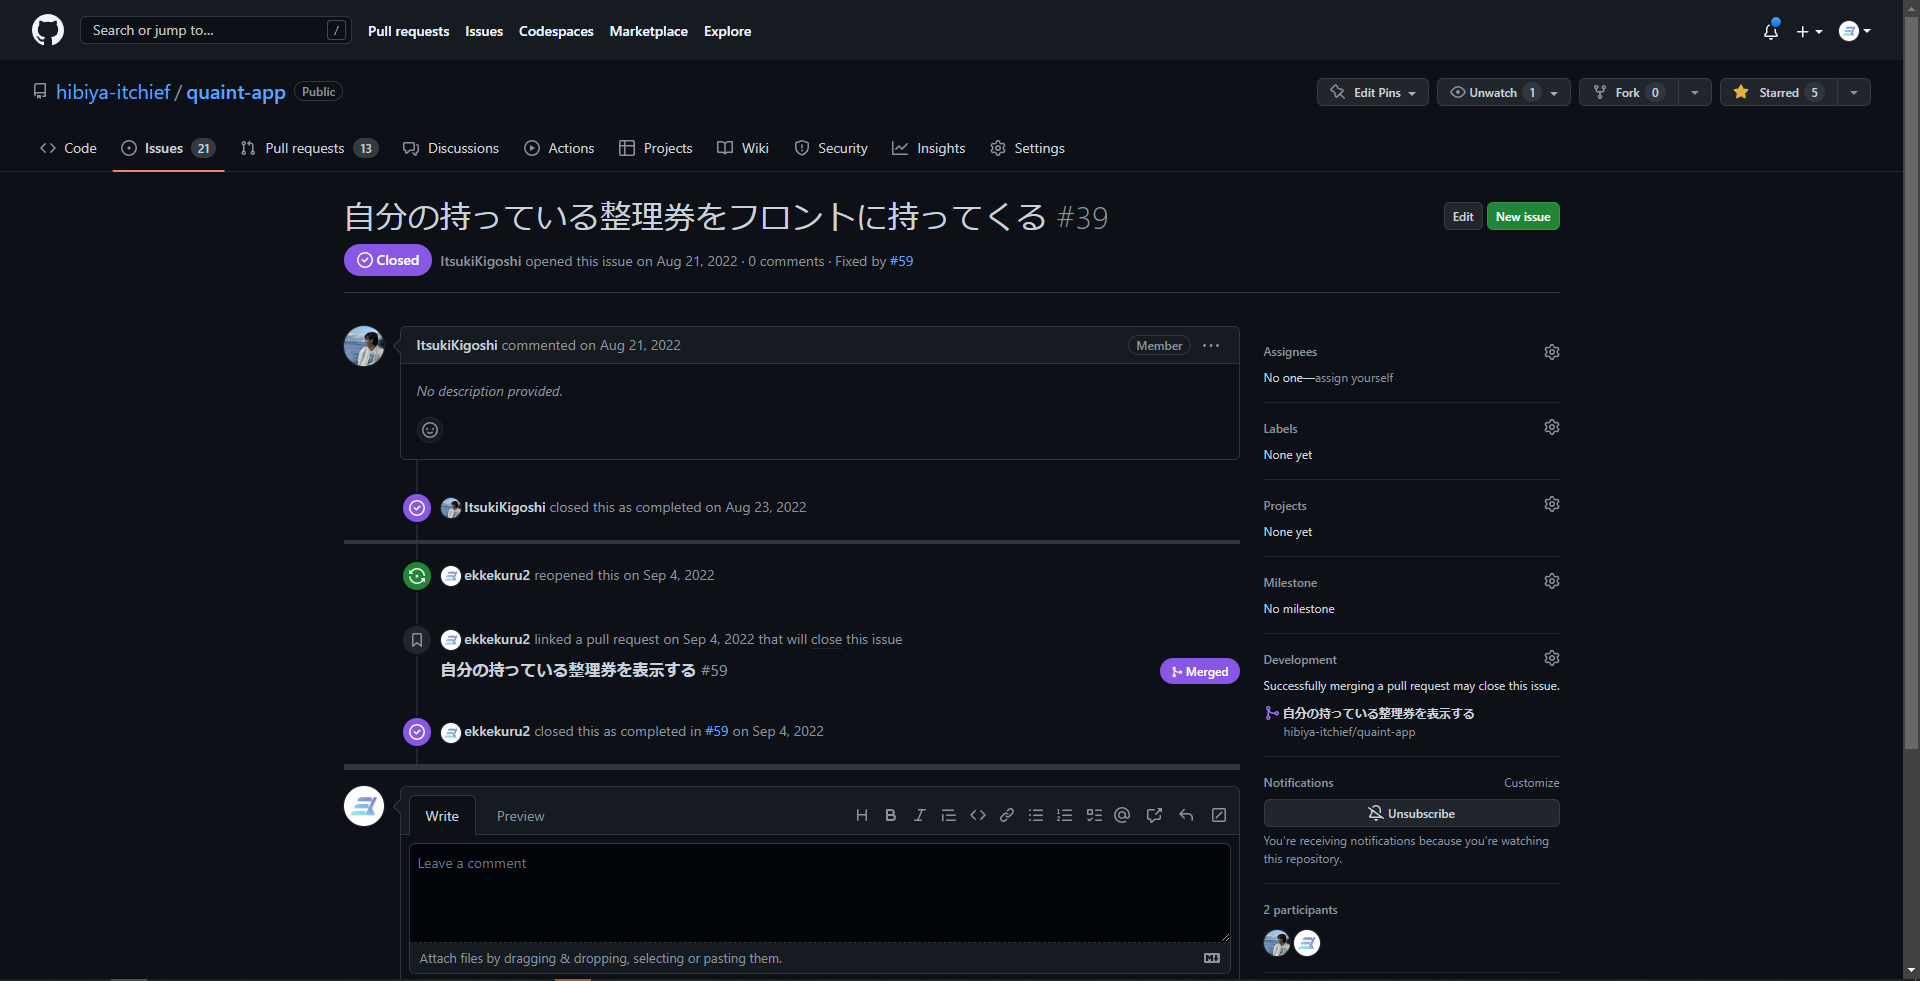Click the green New issue button
Image resolution: width=1920 pixels, height=981 pixels.
[1523, 216]
